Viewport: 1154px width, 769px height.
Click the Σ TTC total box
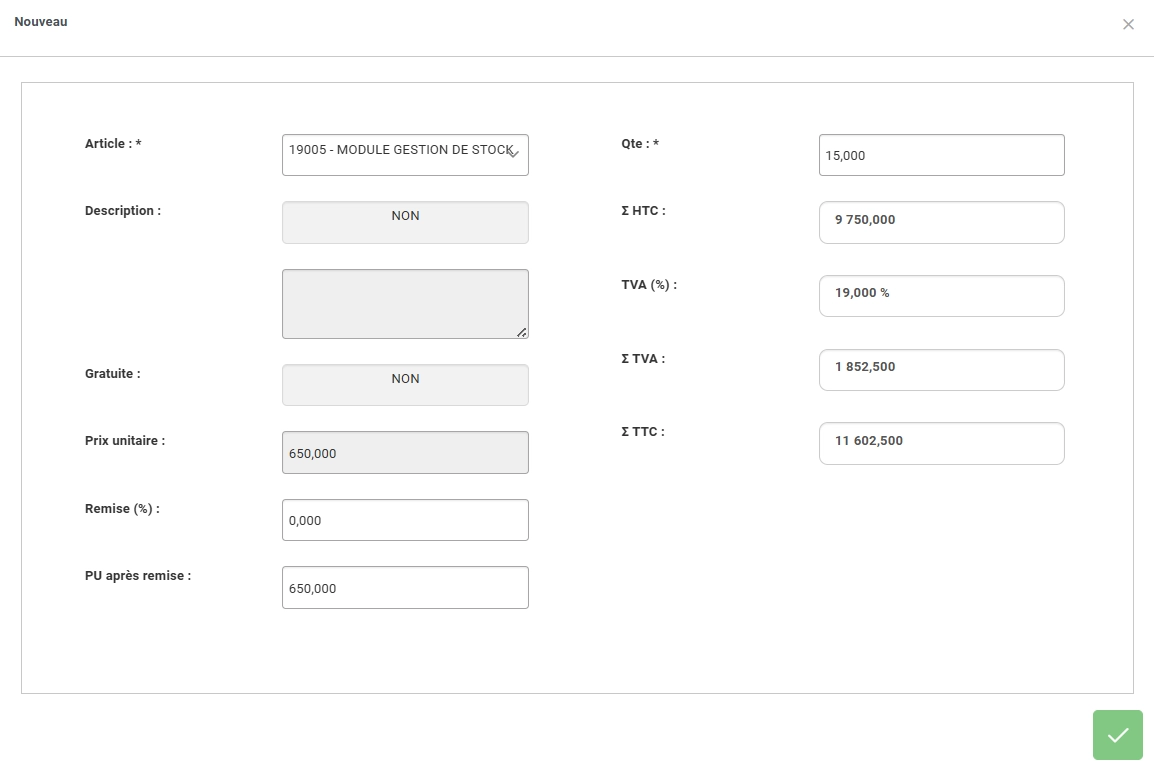(941, 443)
